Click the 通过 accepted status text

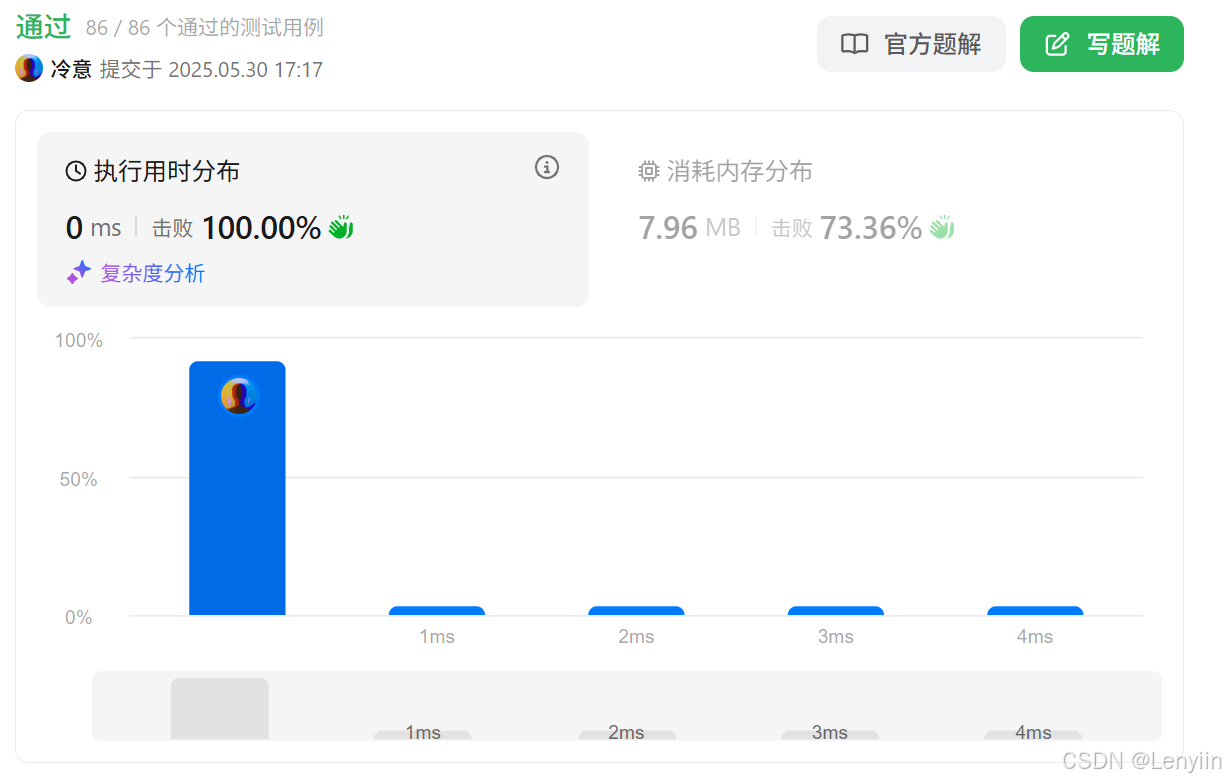43,27
